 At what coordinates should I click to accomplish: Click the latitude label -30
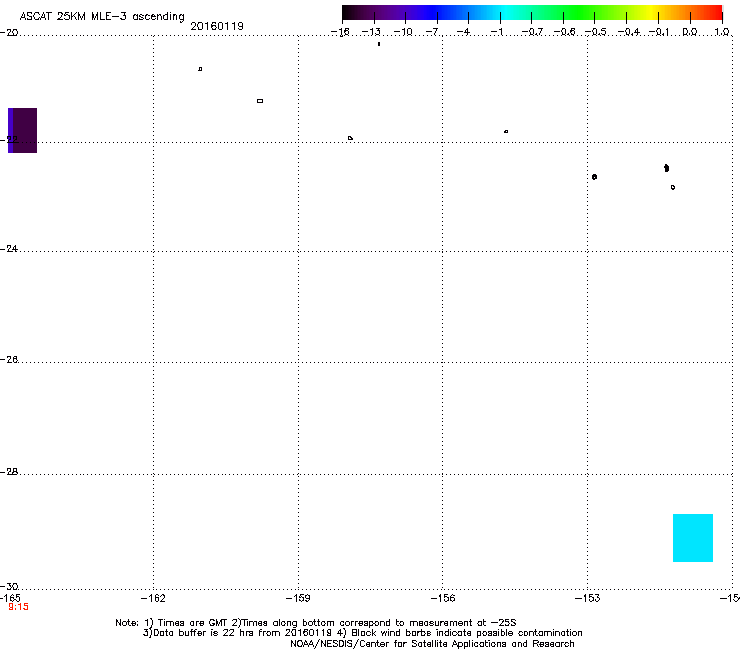coord(9,587)
